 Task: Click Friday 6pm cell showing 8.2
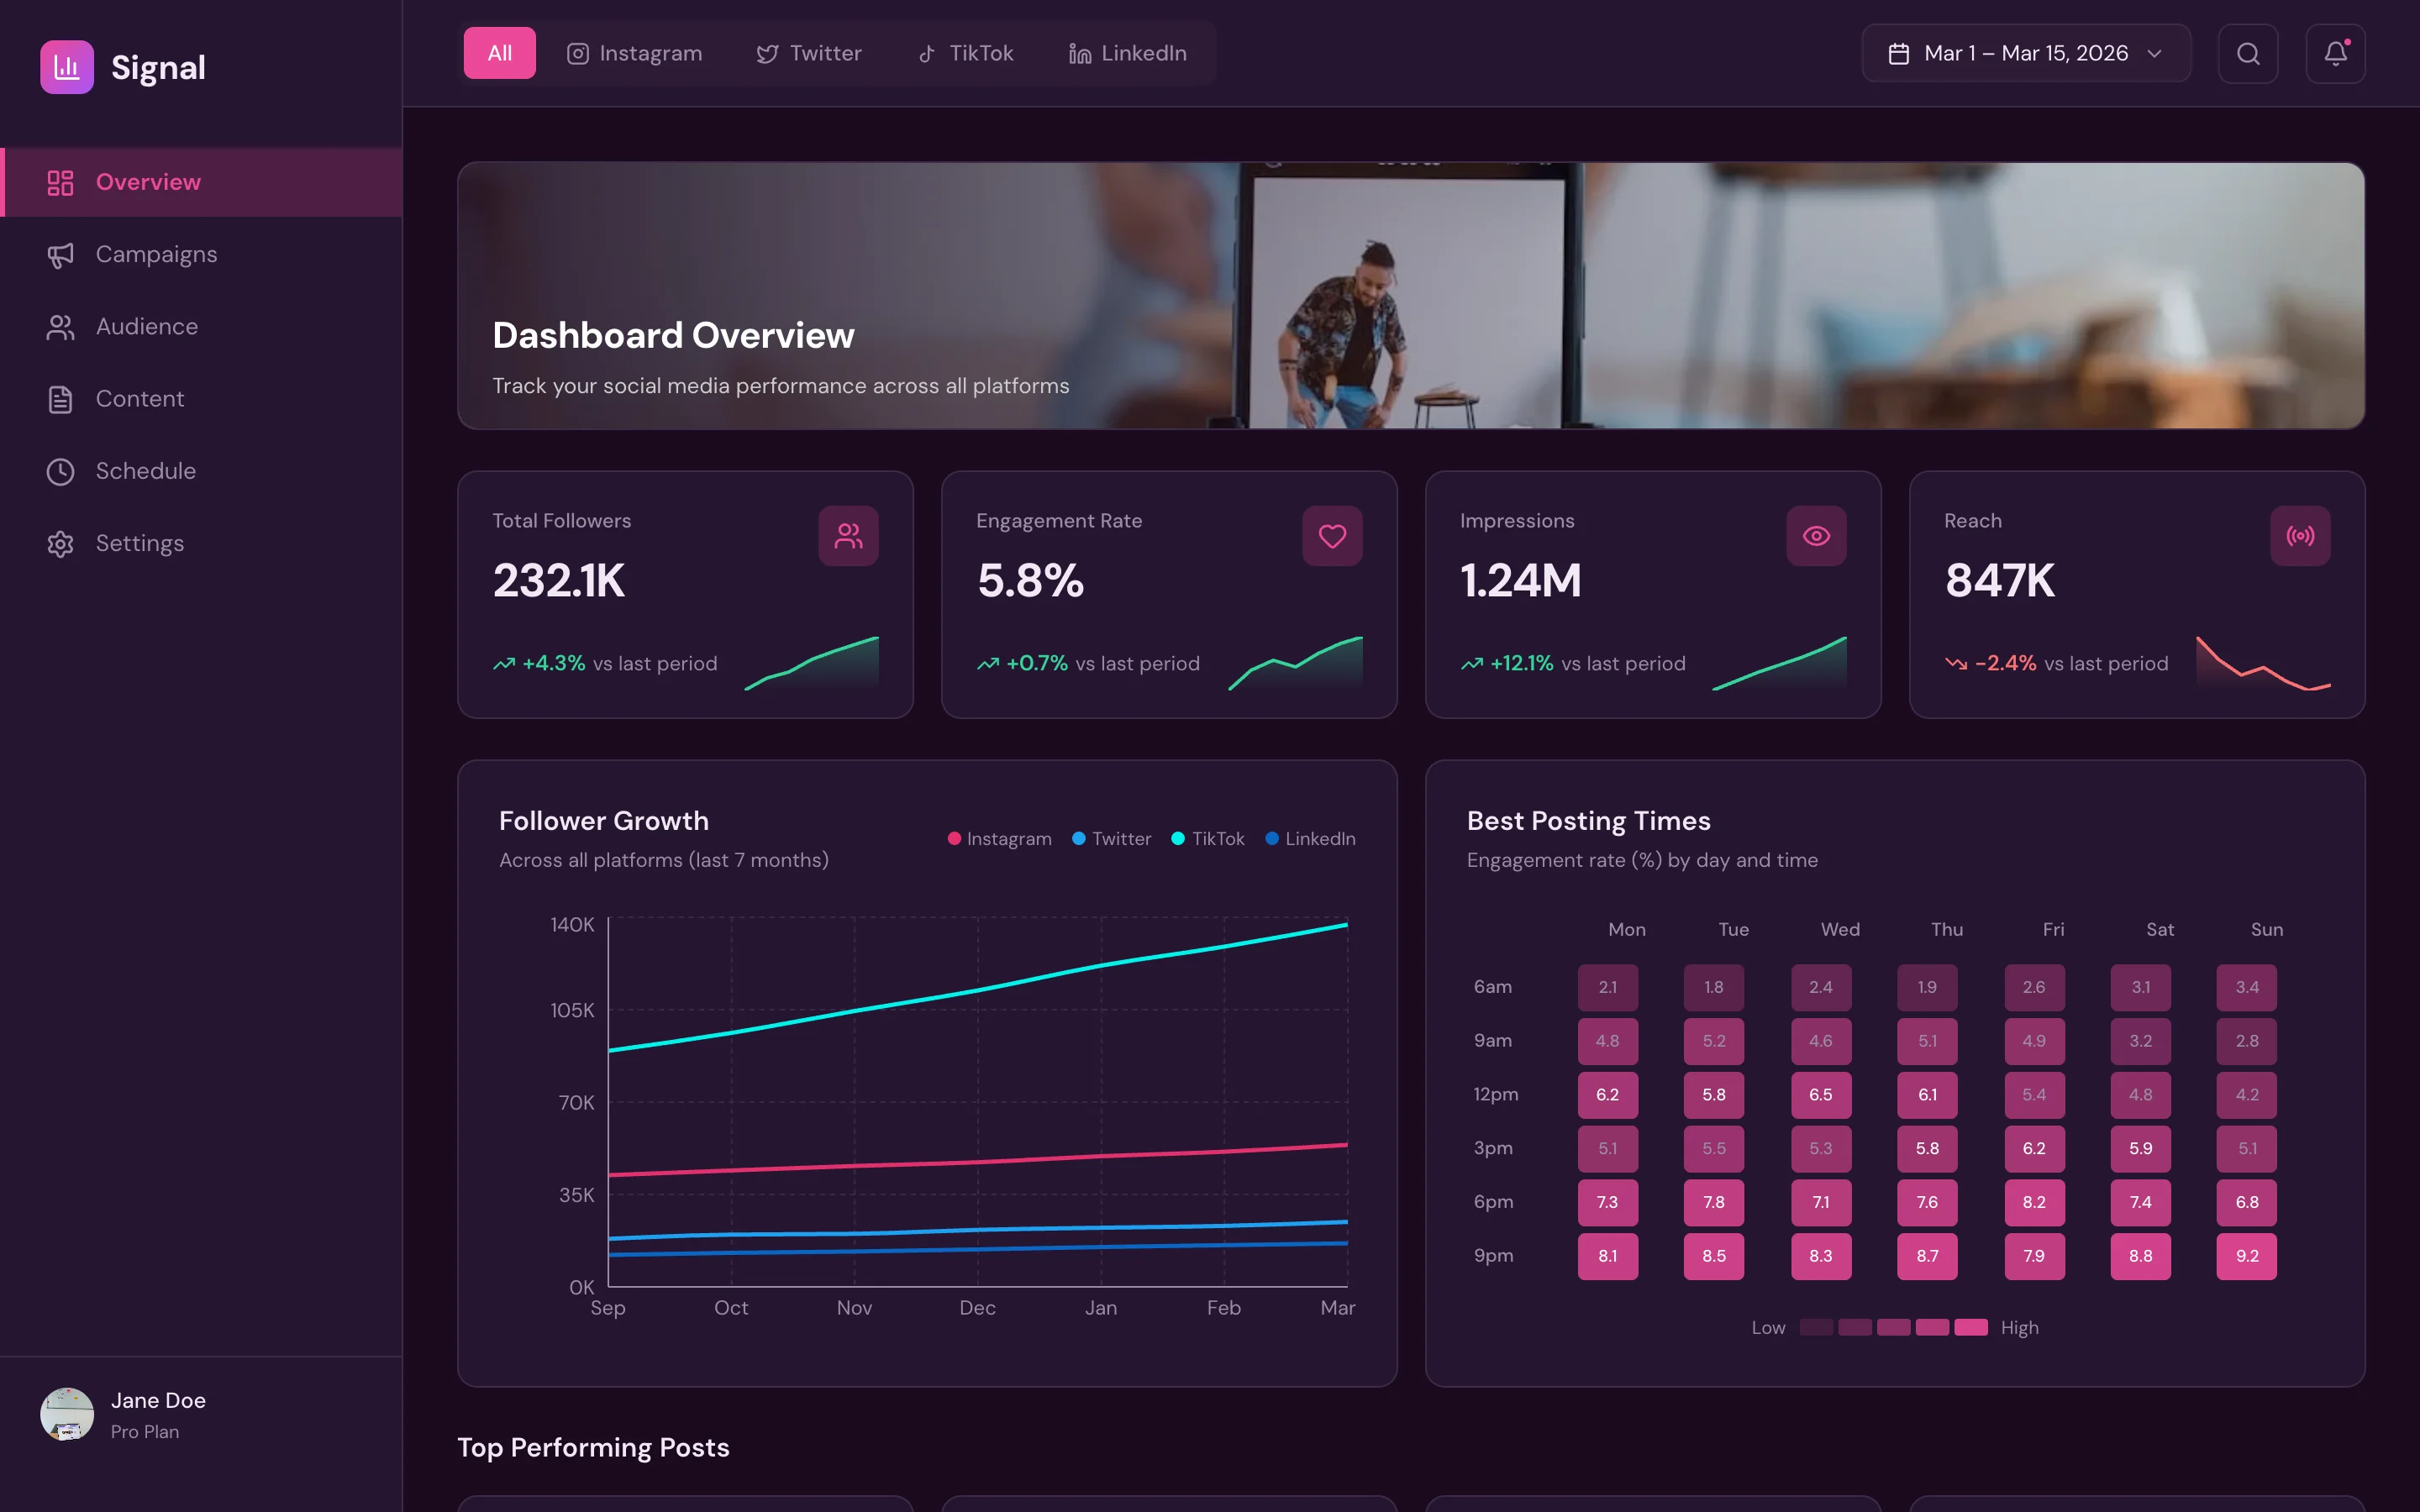[x=2034, y=1202]
